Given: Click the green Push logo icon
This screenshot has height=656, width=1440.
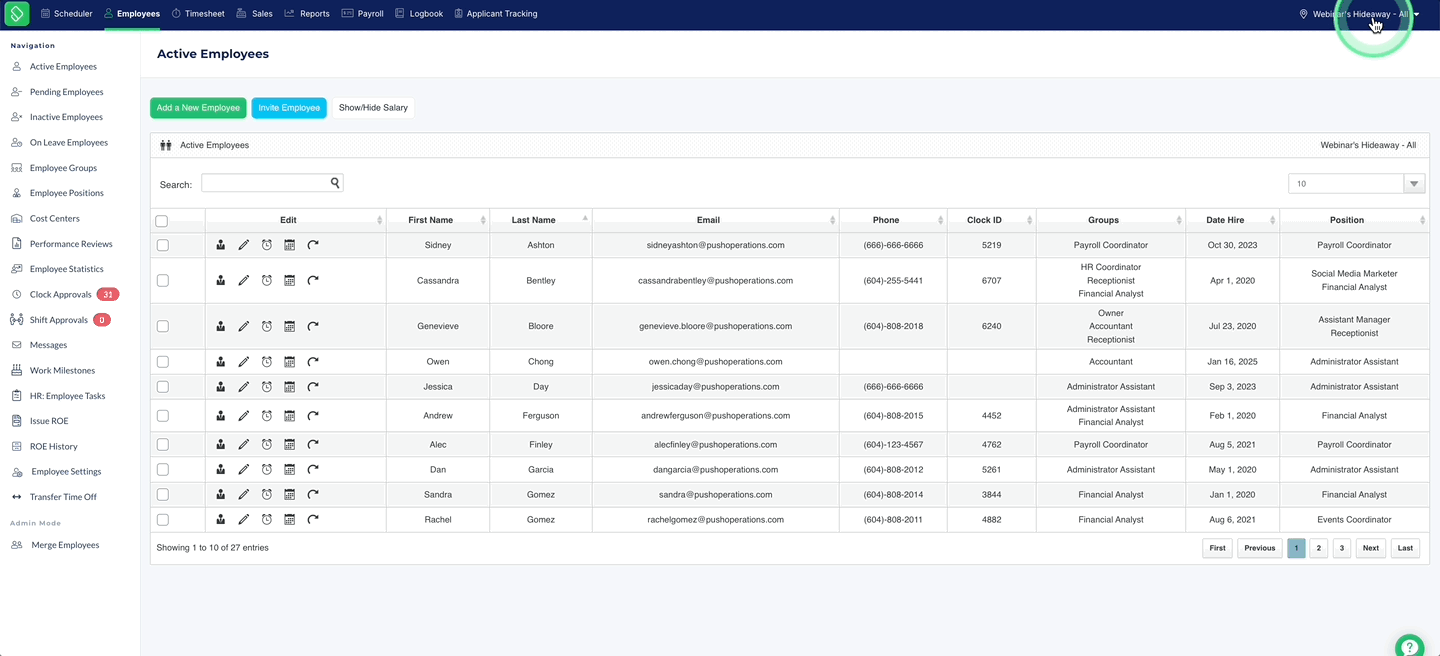Looking at the screenshot, I should tap(17, 14).
